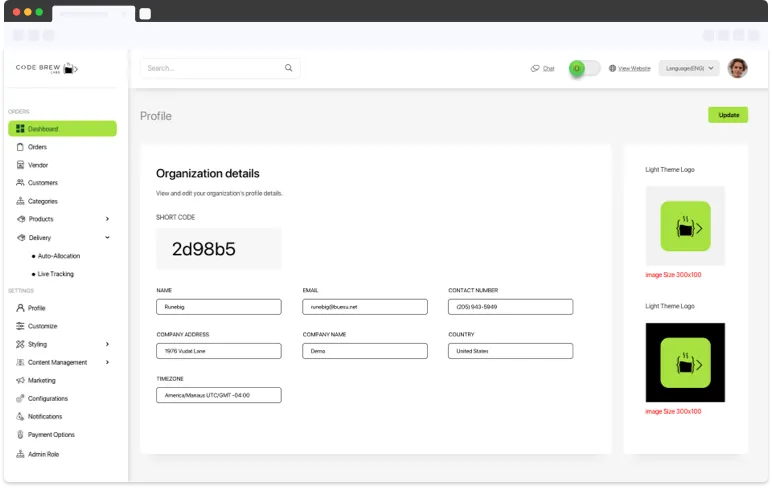The height and width of the screenshot is (488, 772).
Task: Click the short code 2d98b5
Action: point(204,249)
